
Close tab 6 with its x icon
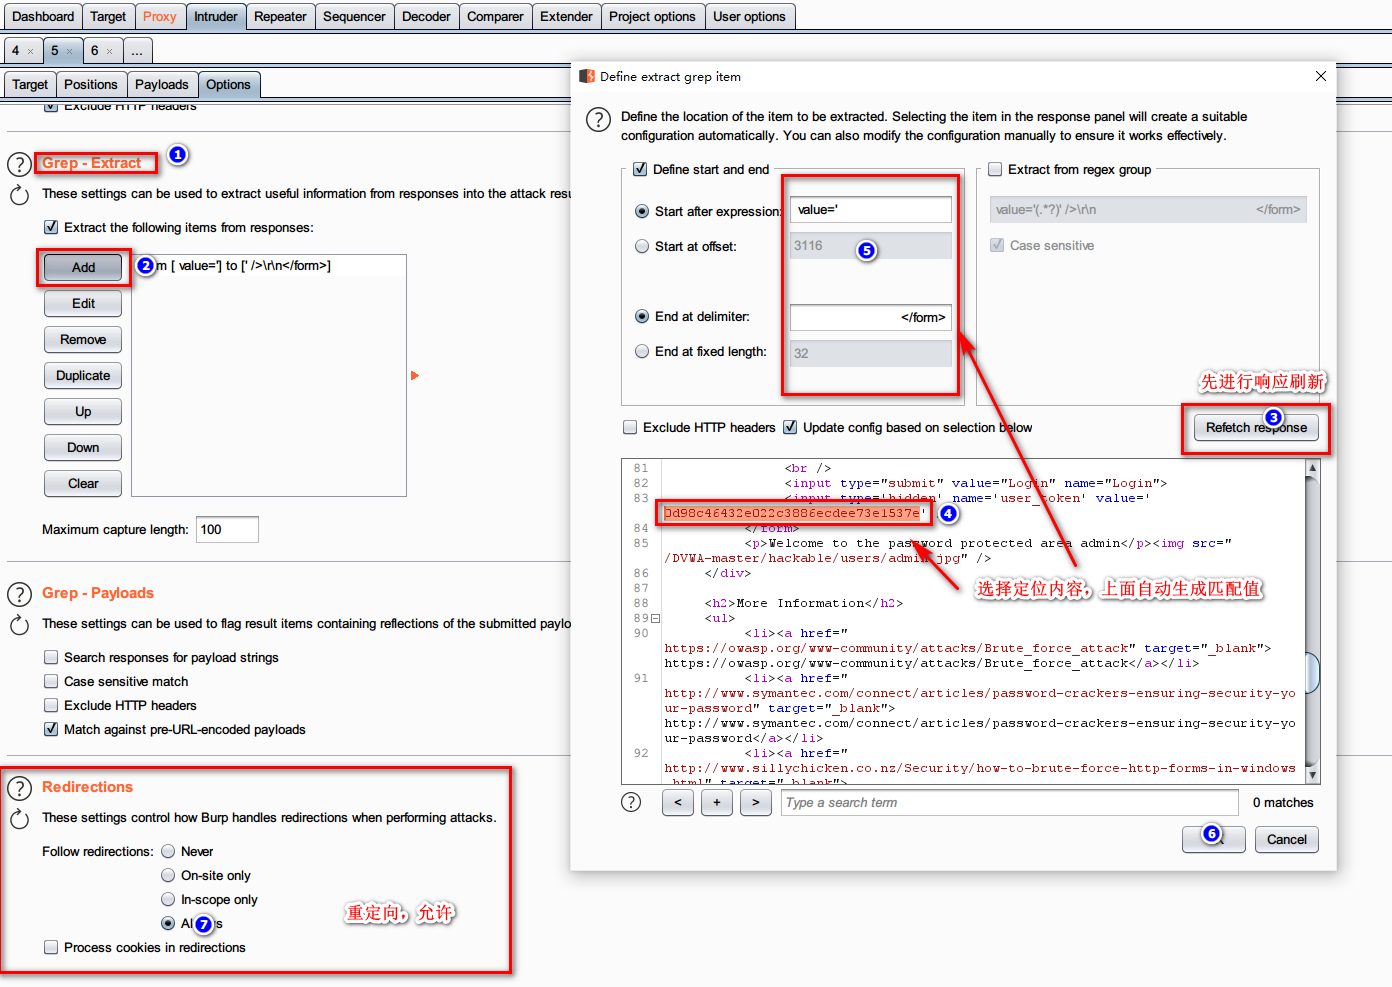[x=109, y=51]
